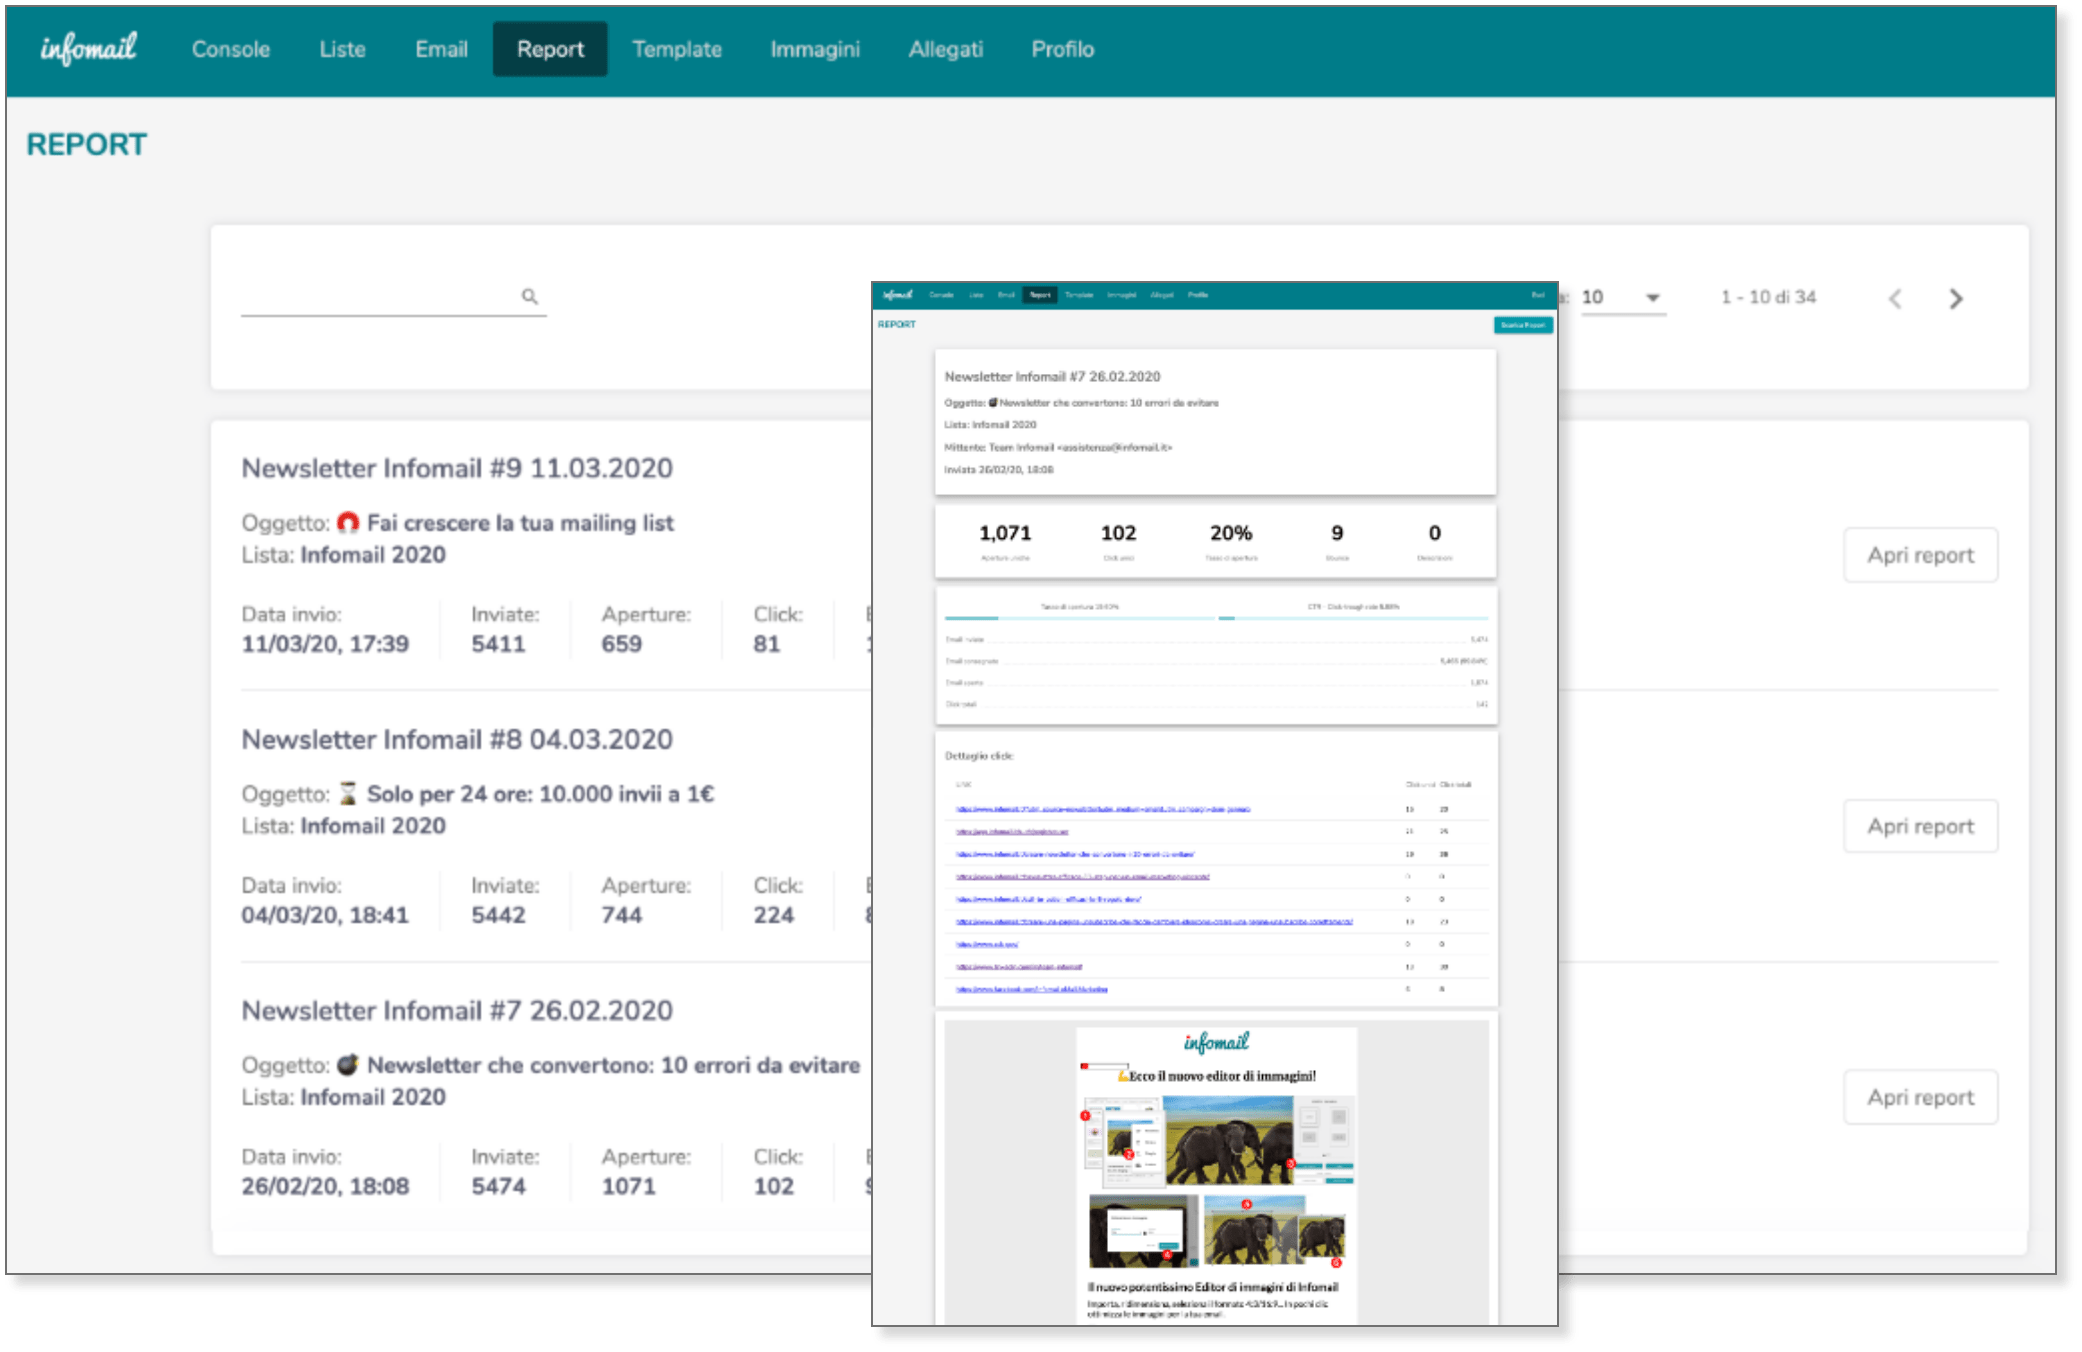The height and width of the screenshot is (1352, 2082).
Task: Open the Liste menu item
Action: point(342,49)
